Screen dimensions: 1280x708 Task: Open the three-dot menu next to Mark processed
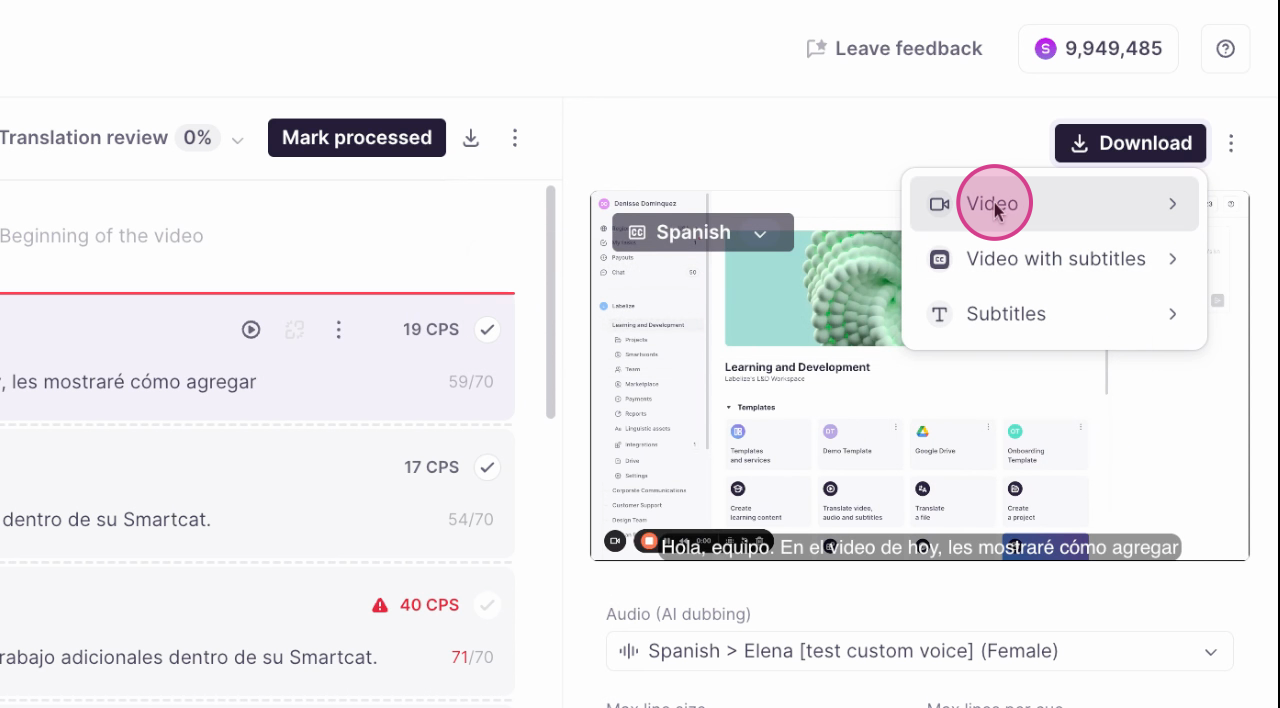pyautogui.click(x=515, y=138)
